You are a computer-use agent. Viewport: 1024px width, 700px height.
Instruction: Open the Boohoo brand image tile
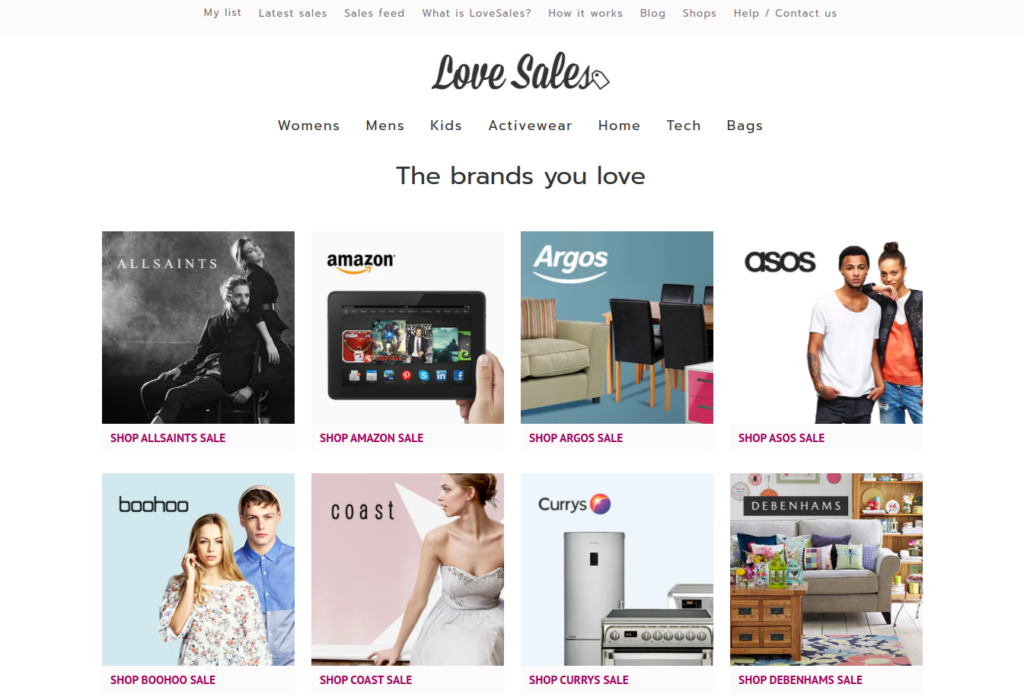coord(198,569)
